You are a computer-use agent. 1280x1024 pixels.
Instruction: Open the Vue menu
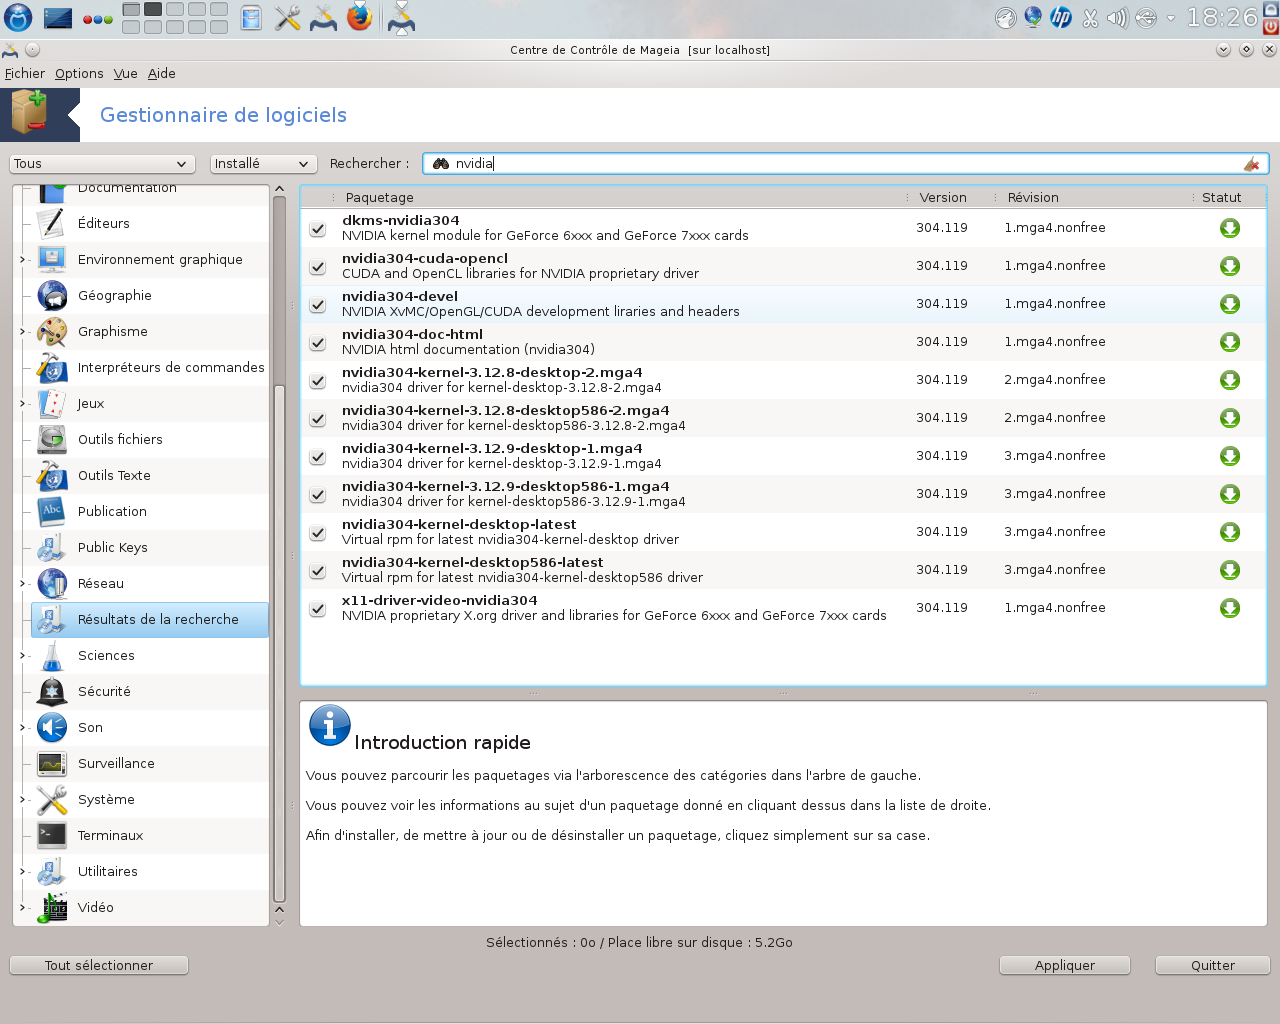pos(125,73)
